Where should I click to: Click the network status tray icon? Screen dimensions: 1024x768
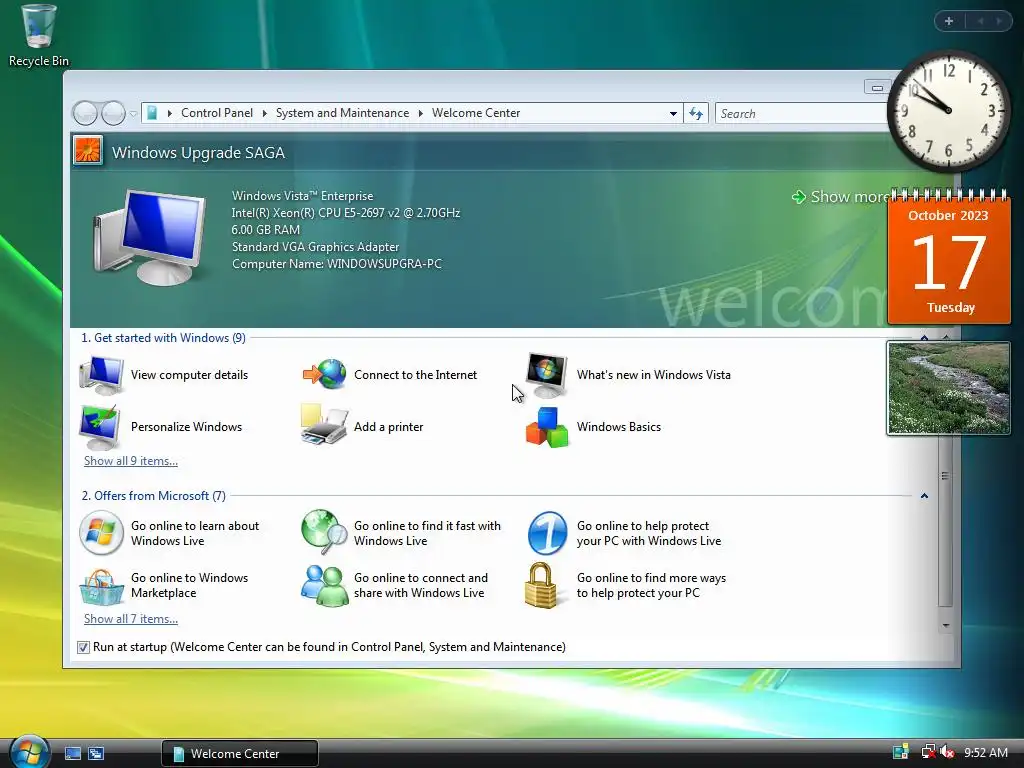click(927, 752)
